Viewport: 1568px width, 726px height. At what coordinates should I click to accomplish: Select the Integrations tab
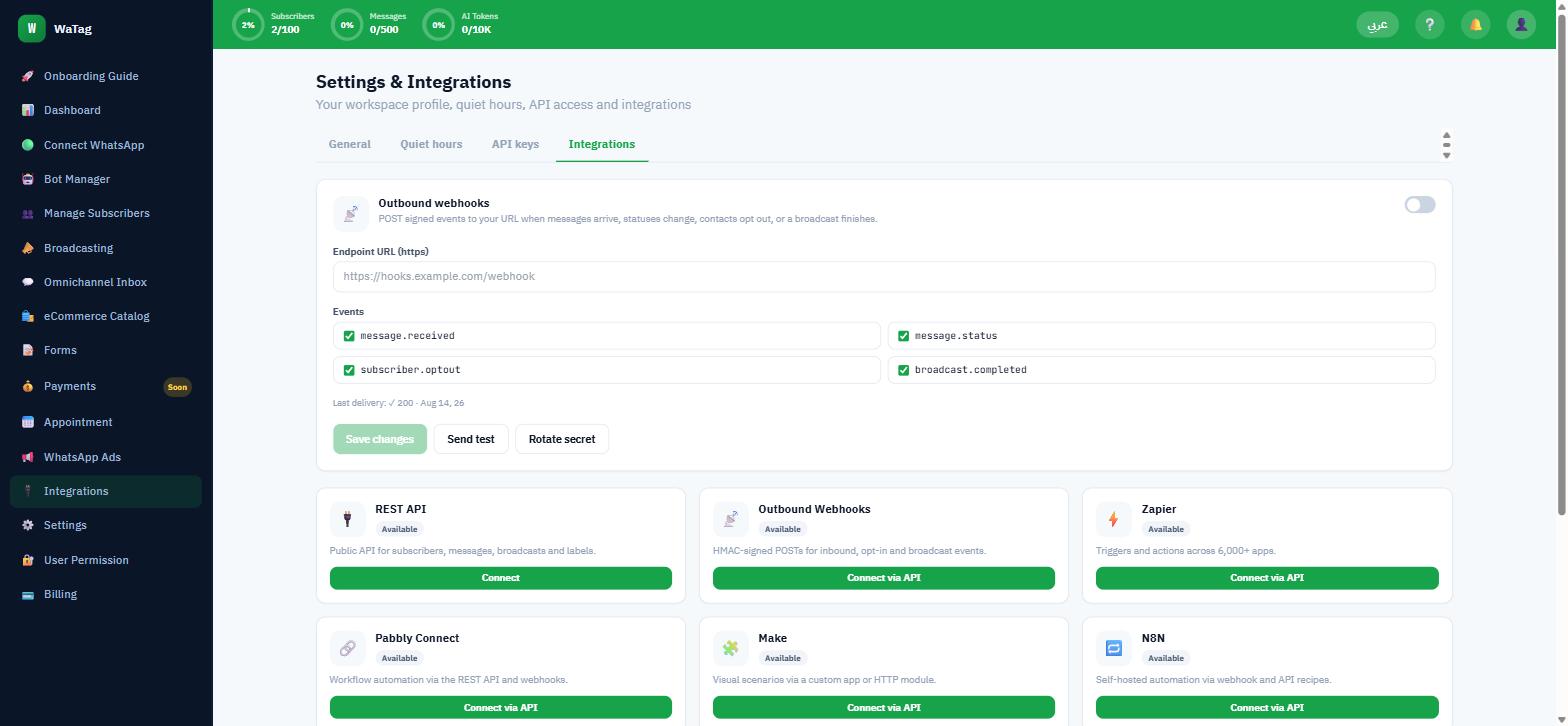602,144
